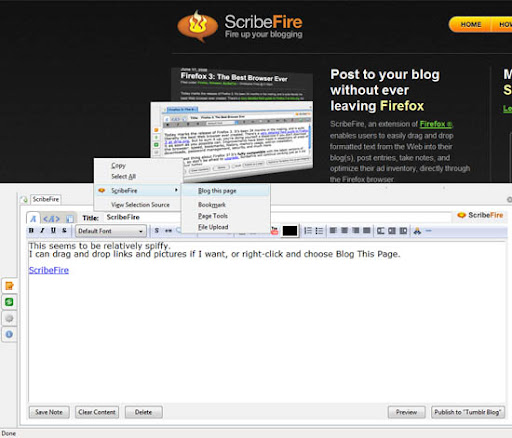Open the gray round sidebar icon
Image resolution: width=512 pixels, height=438 pixels.
(9, 318)
